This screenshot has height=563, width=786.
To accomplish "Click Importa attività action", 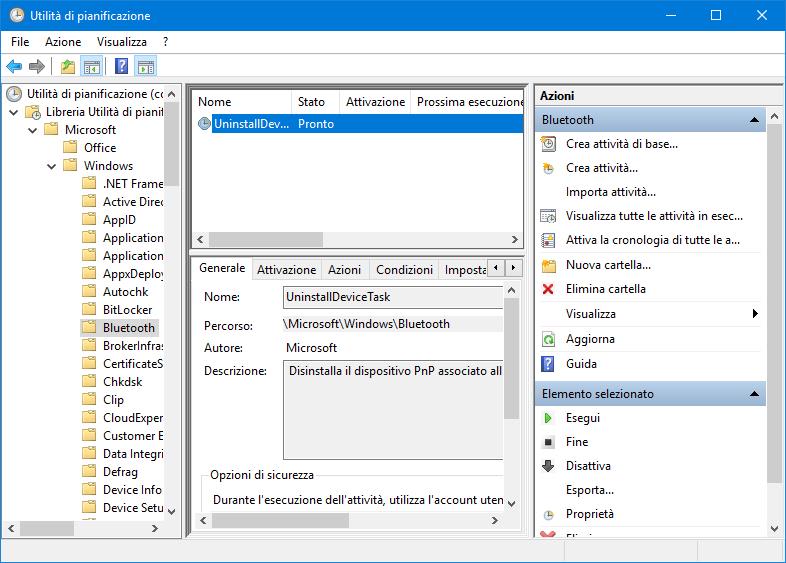I will tap(611, 192).
